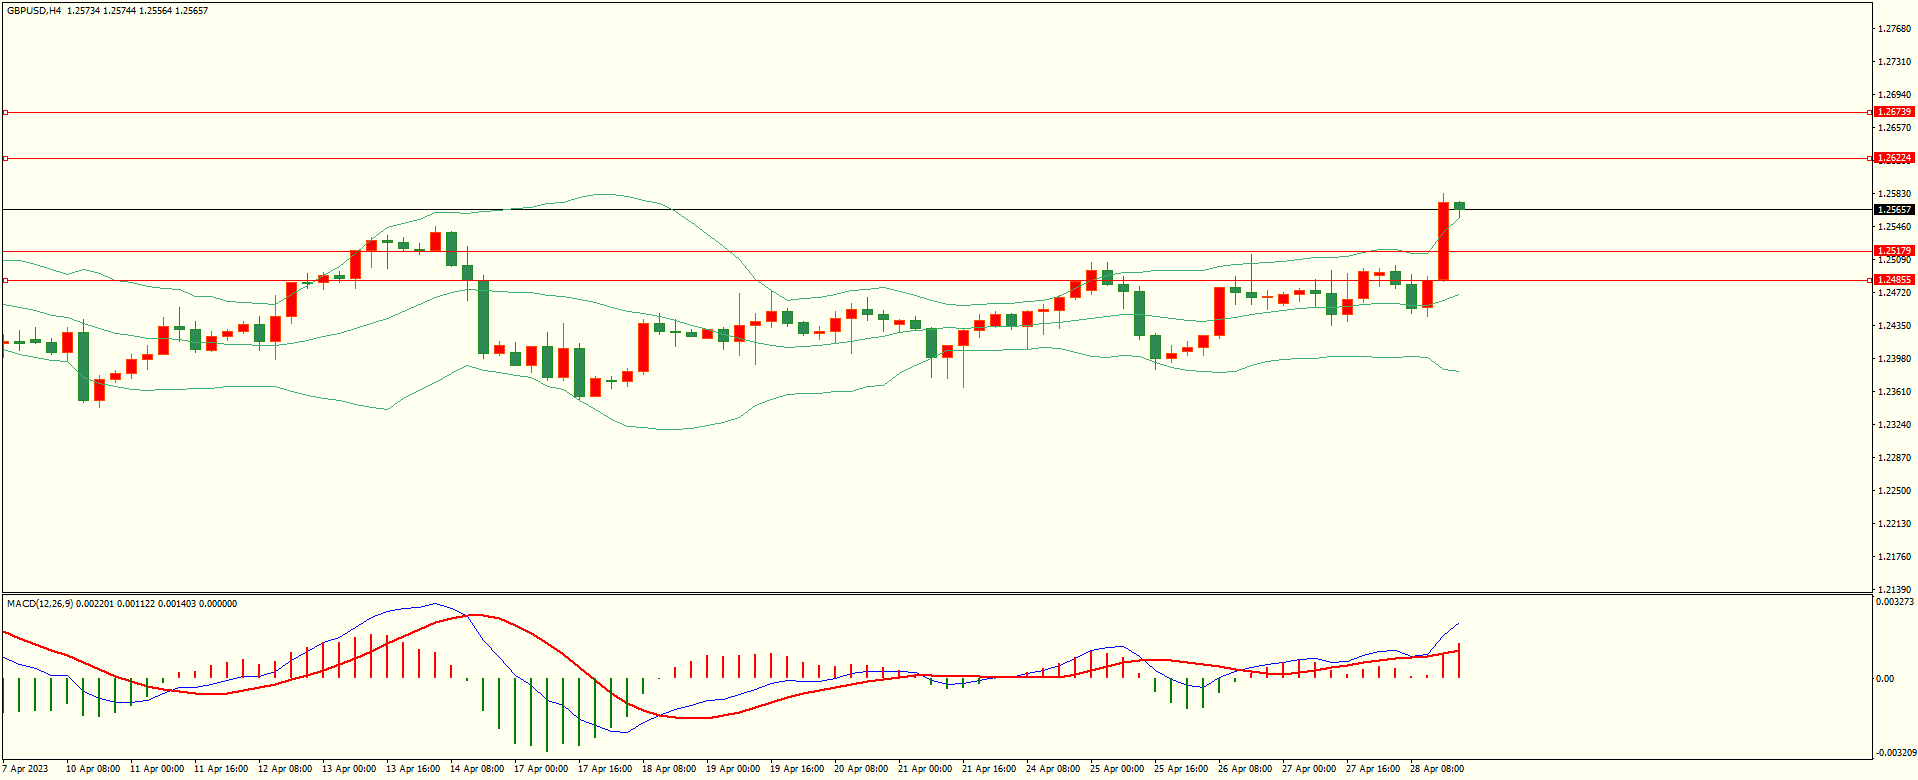This screenshot has height=780, width=1918.
Task: Click the 27 Apr 00:00 time label
Action: tap(1309, 769)
